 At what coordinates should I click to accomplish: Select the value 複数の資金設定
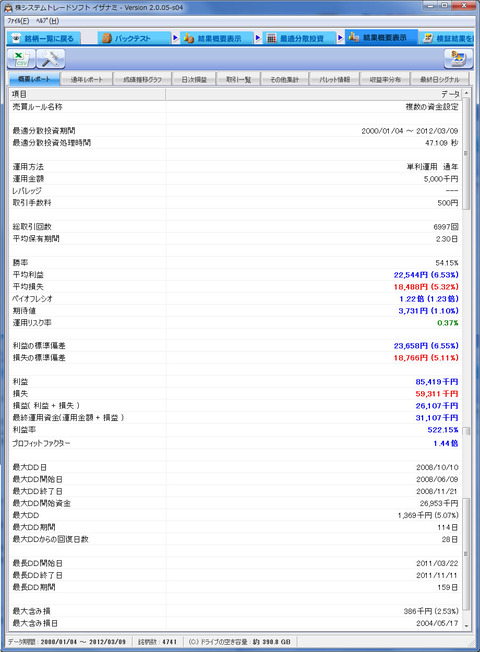tap(432, 107)
